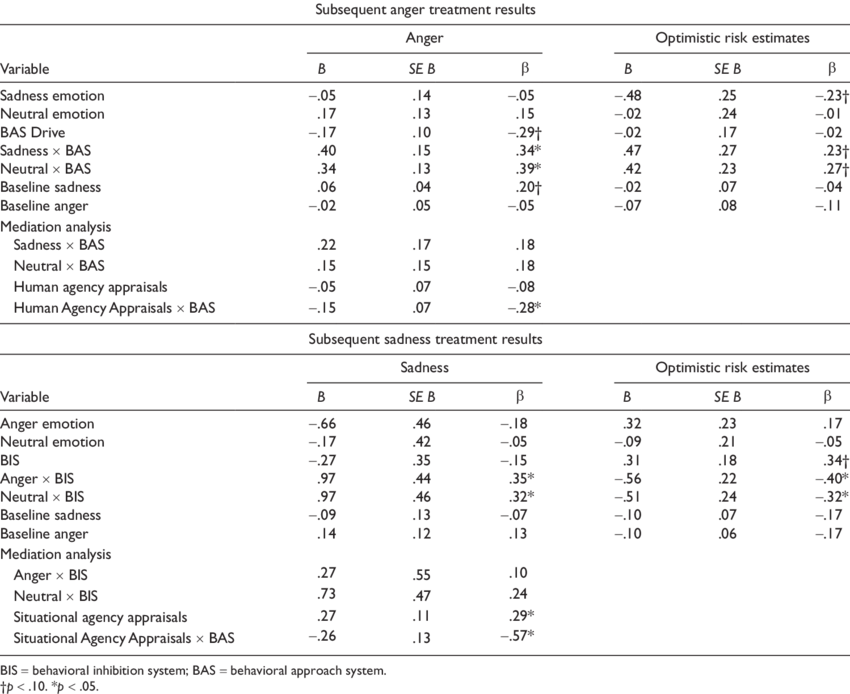
Task: Select 'Optimistic risk estimates' header in the anger table
Action: (732, 38)
